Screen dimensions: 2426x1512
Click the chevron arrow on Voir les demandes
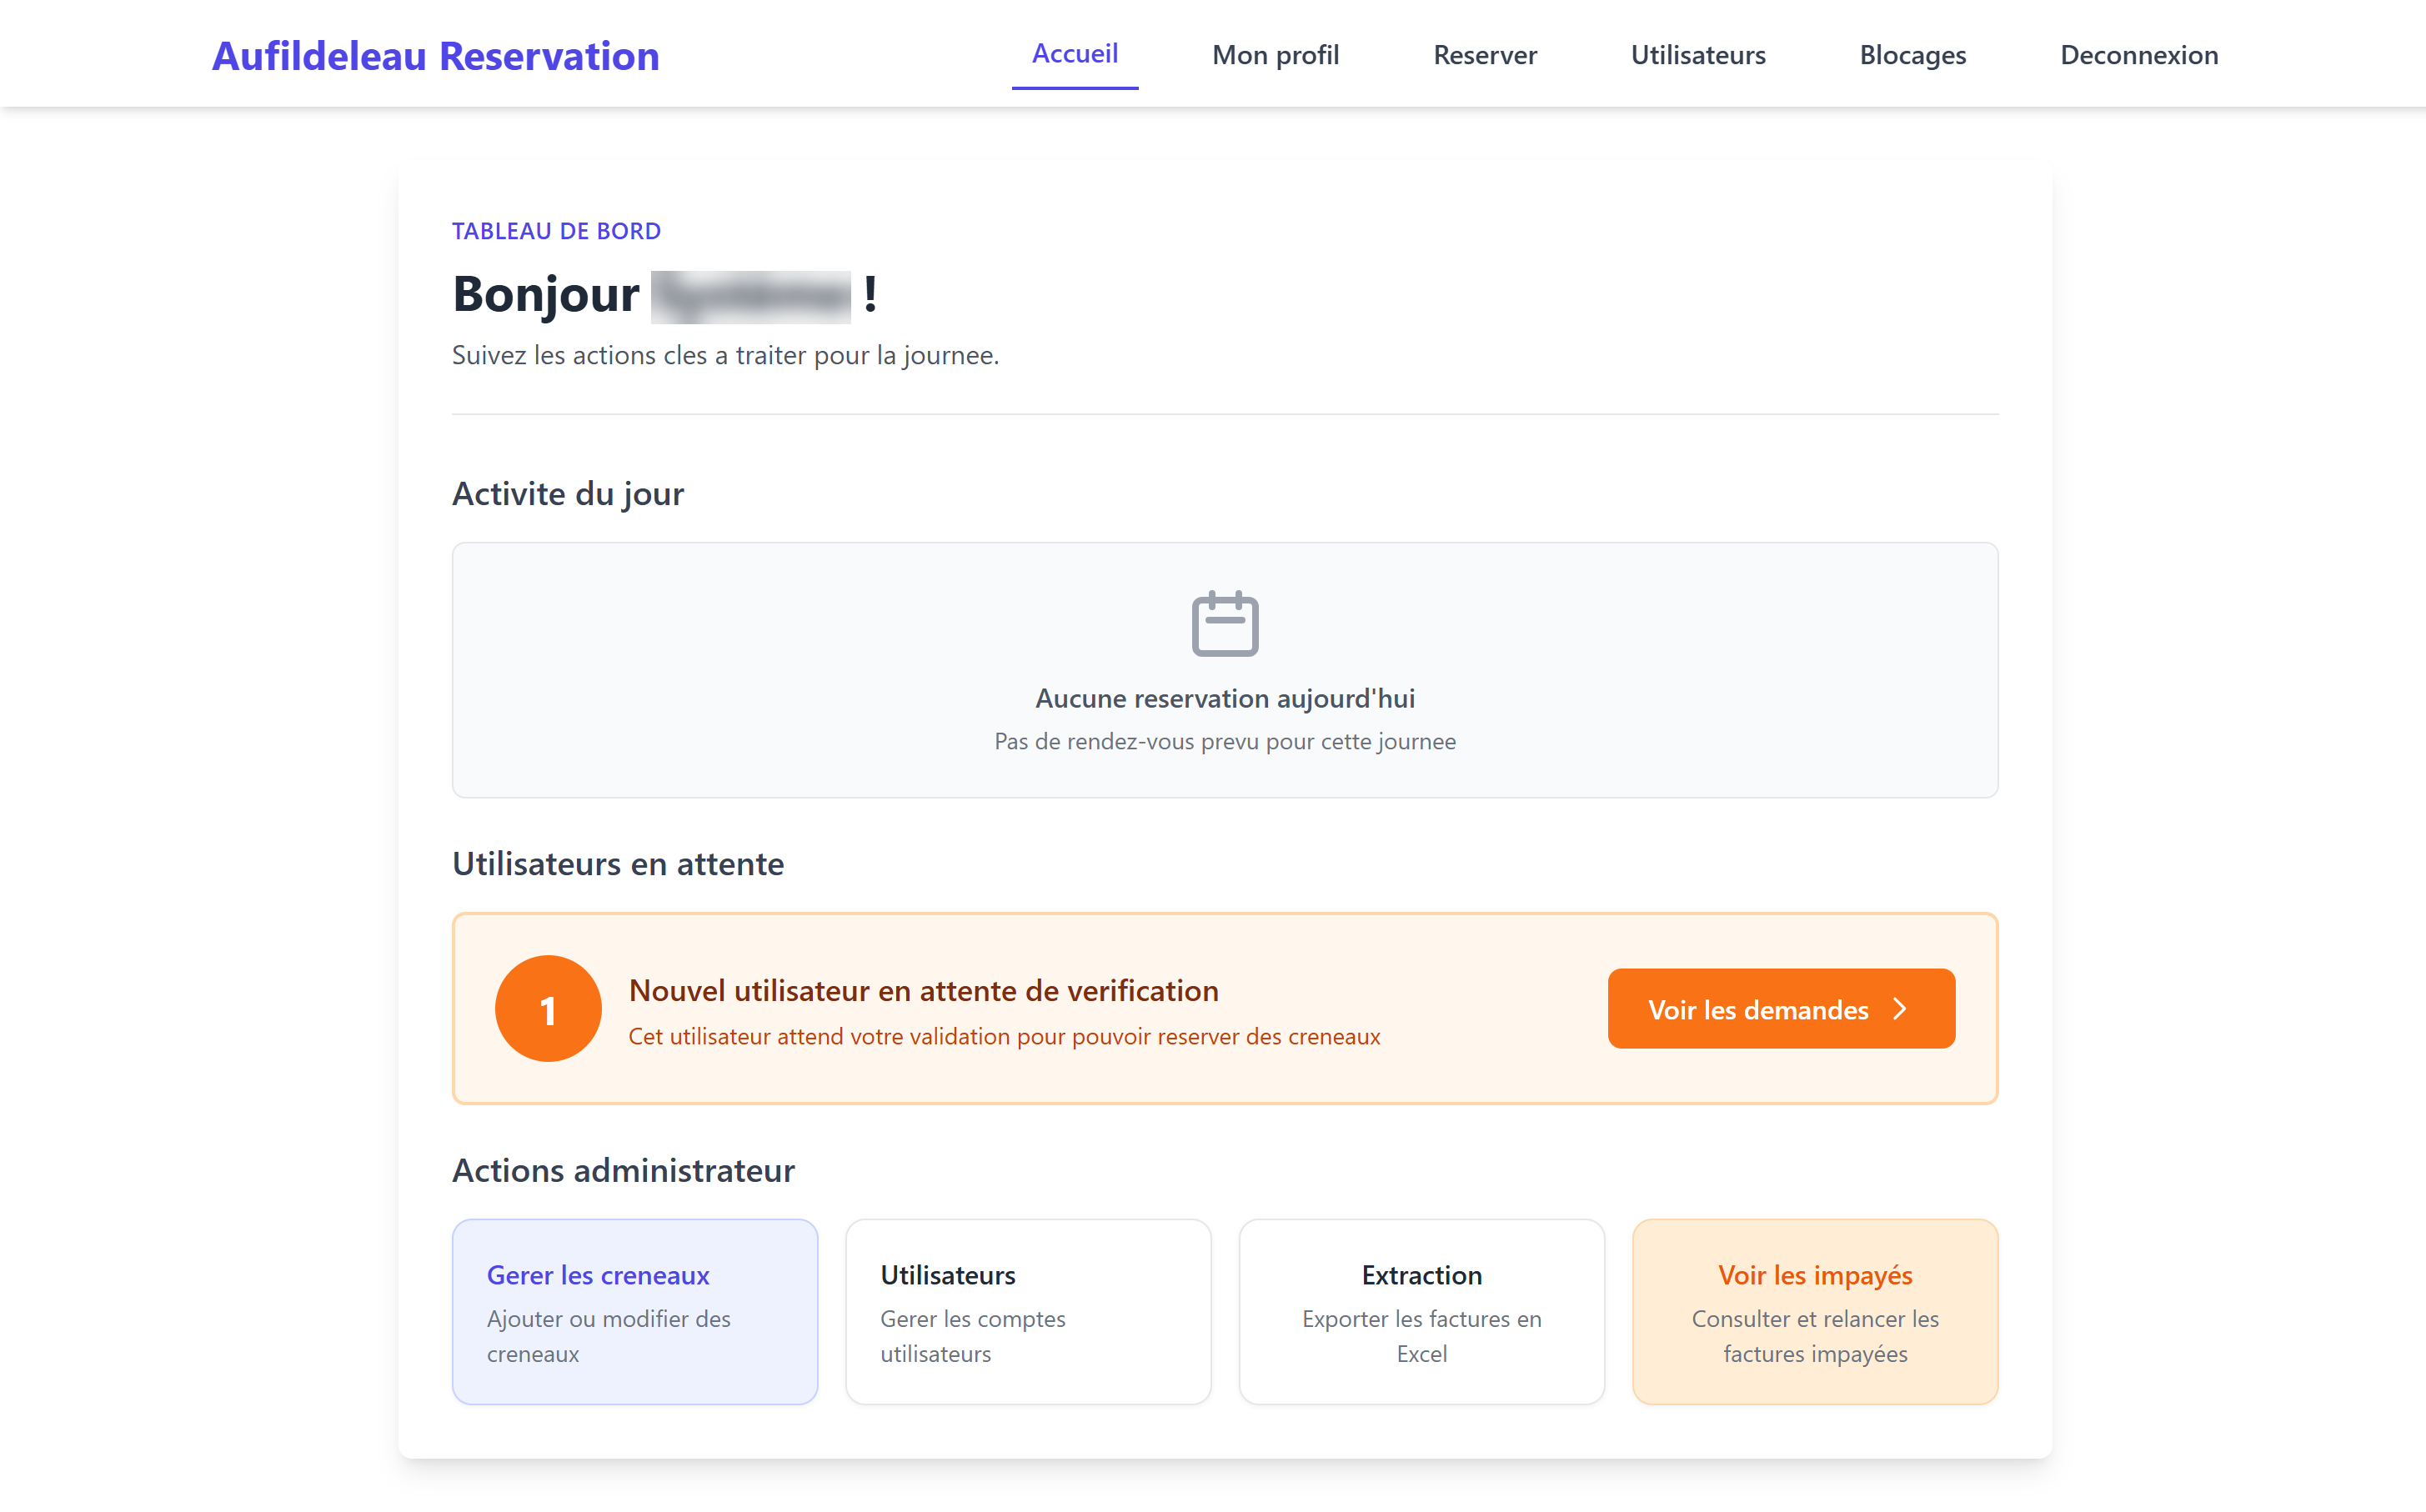(x=1899, y=1009)
